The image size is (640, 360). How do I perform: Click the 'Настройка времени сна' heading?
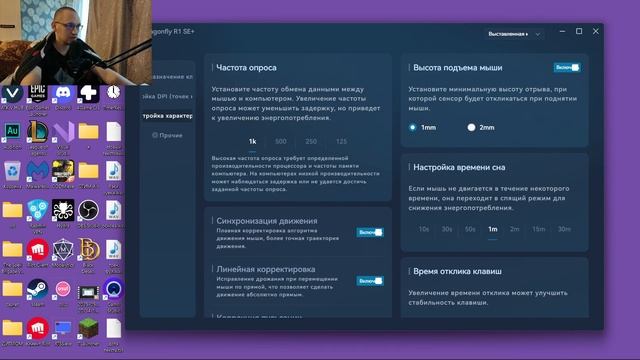459,167
